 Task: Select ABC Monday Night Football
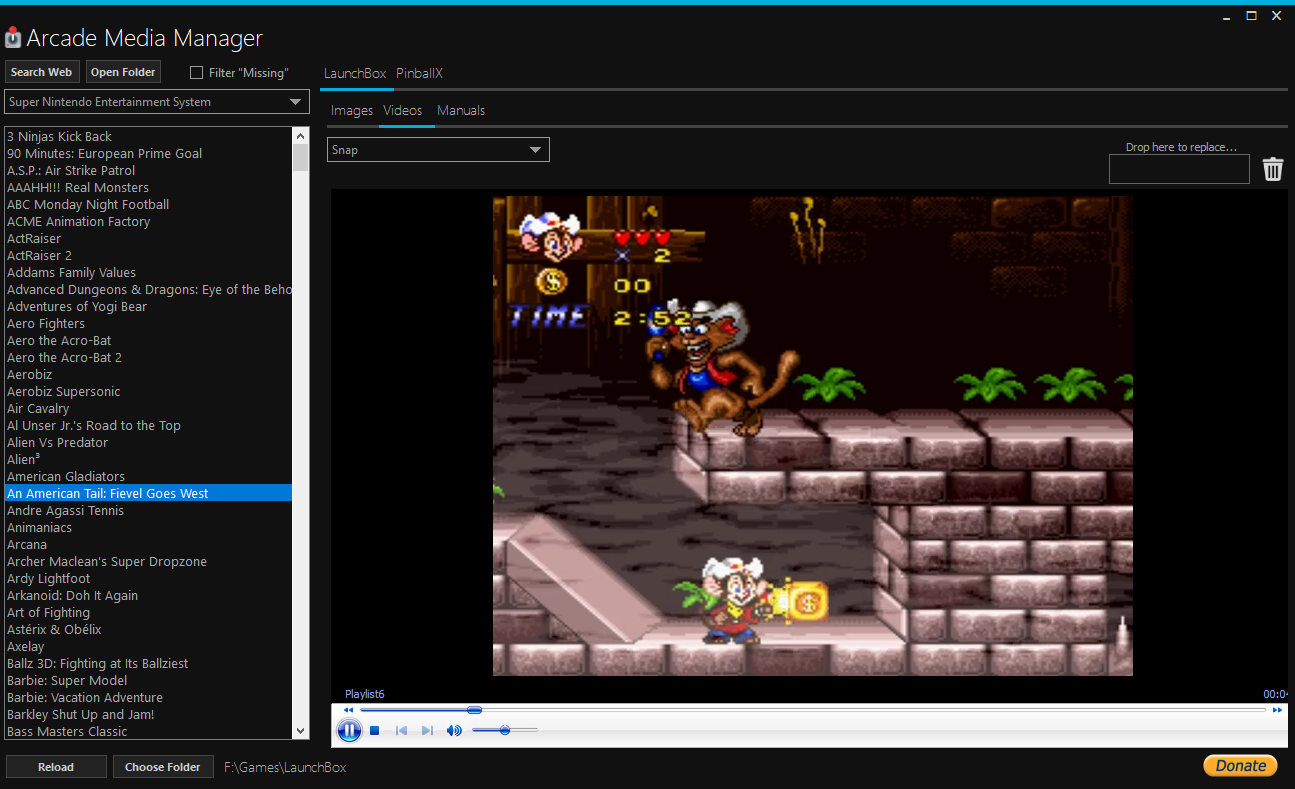[149, 204]
